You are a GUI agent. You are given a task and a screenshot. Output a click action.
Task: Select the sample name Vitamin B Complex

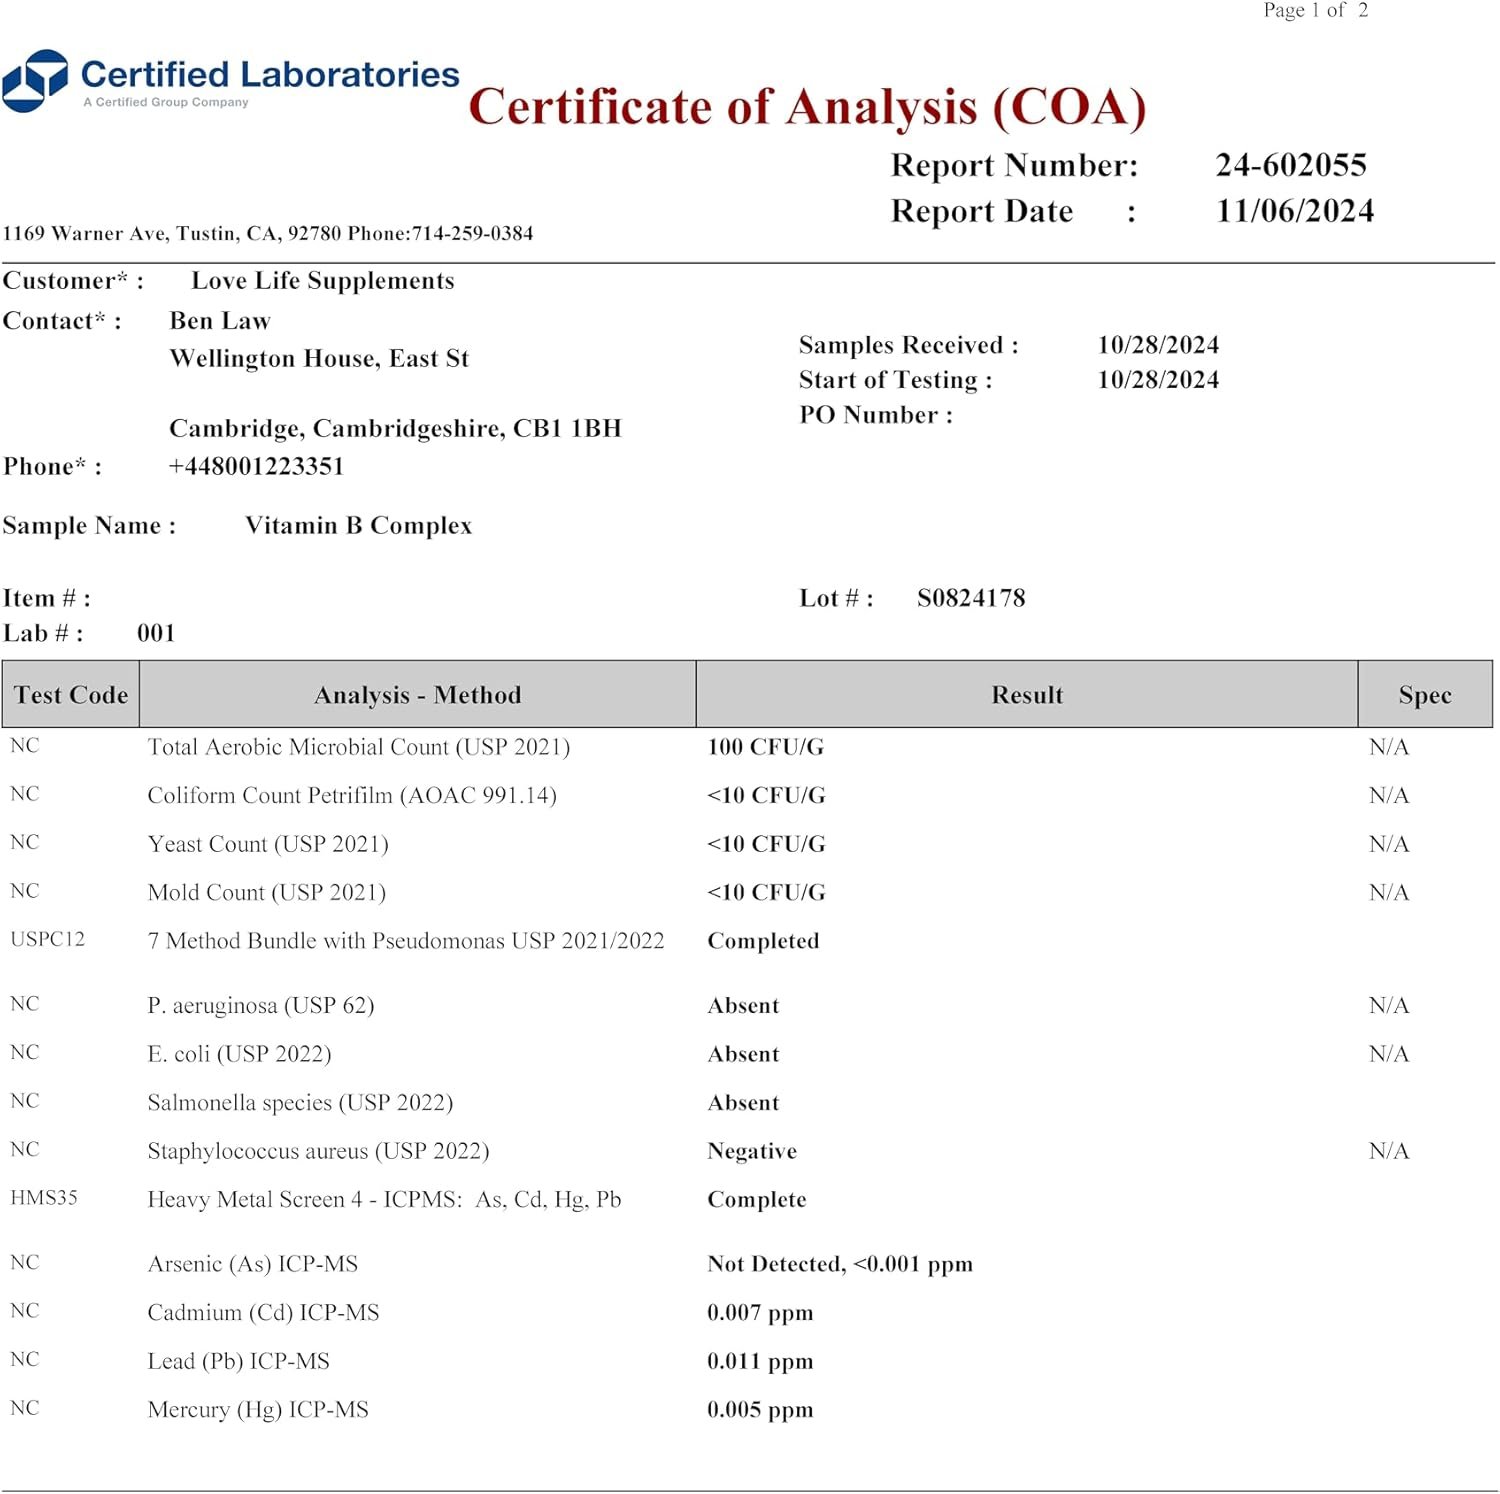[x=358, y=526]
